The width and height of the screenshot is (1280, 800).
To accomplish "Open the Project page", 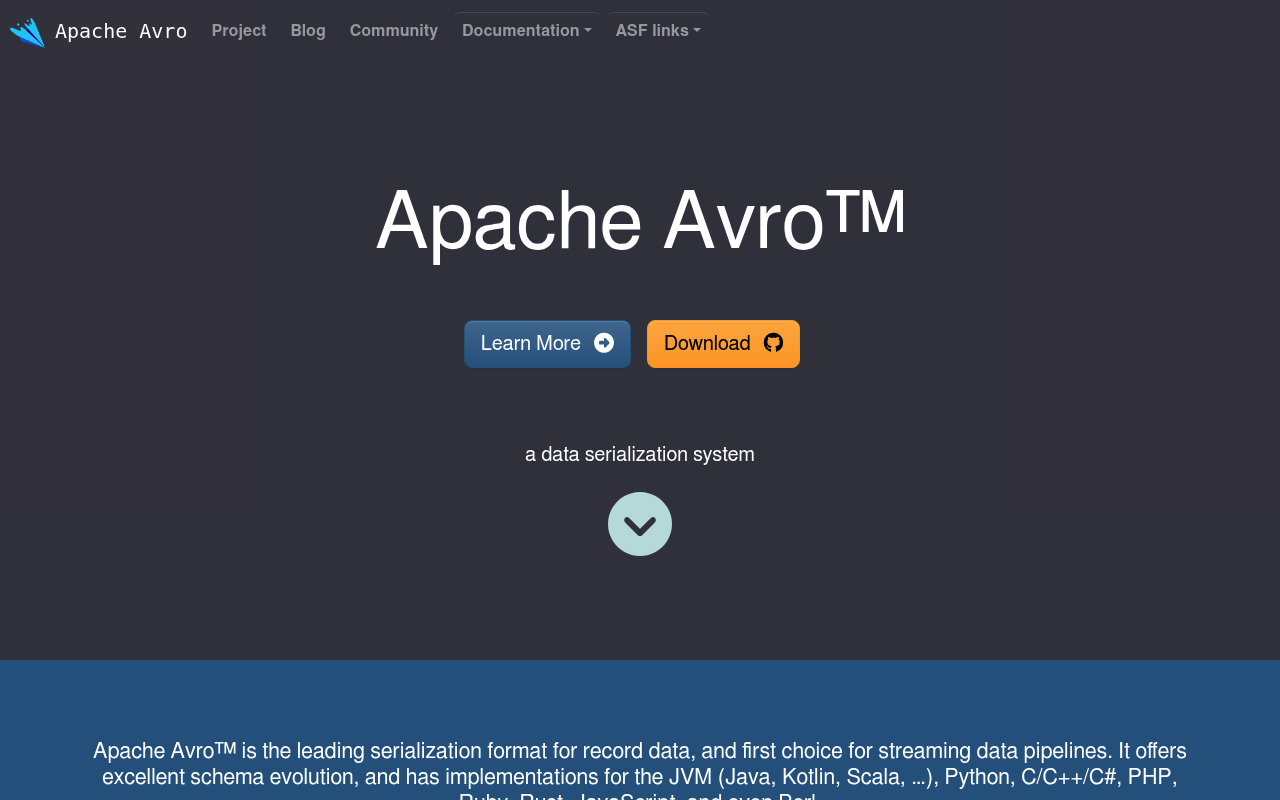I will tap(239, 31).
